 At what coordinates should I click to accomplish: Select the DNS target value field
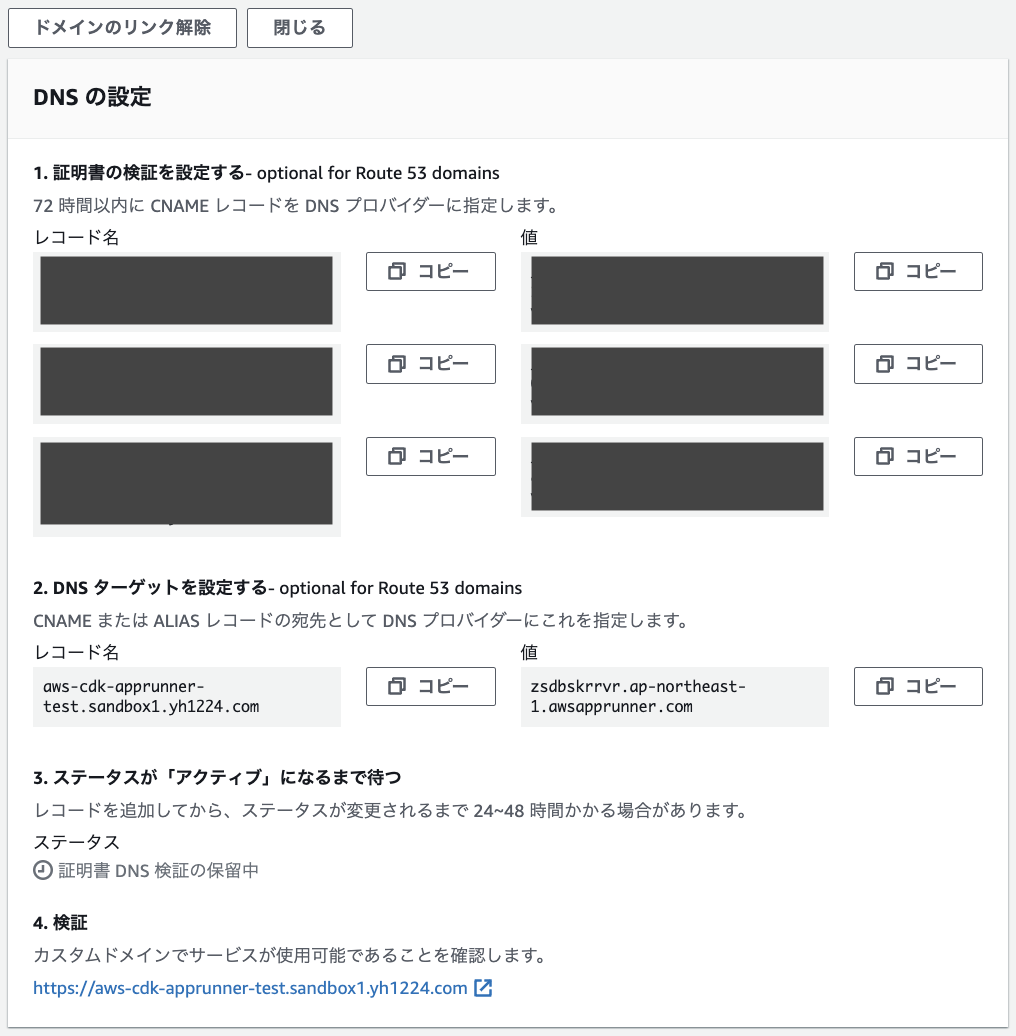(674, 697)
